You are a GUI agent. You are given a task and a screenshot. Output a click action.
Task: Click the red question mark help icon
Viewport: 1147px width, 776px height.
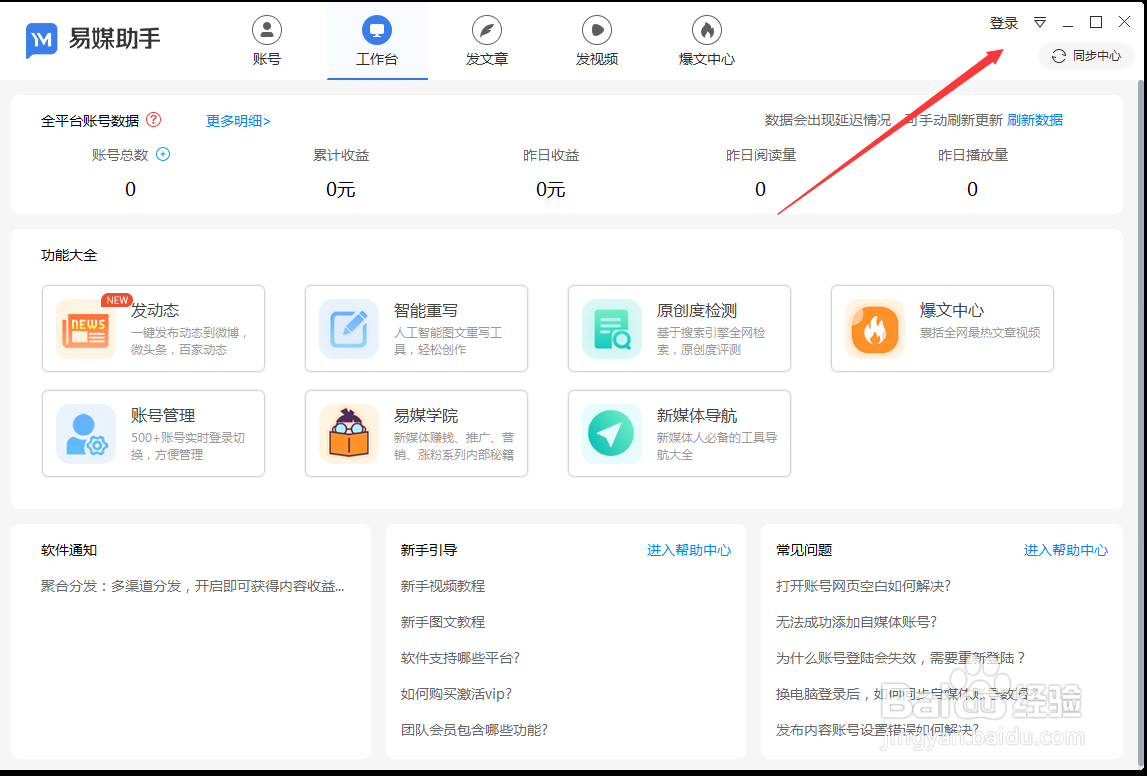pyautogui.click(x=154, y=119)
